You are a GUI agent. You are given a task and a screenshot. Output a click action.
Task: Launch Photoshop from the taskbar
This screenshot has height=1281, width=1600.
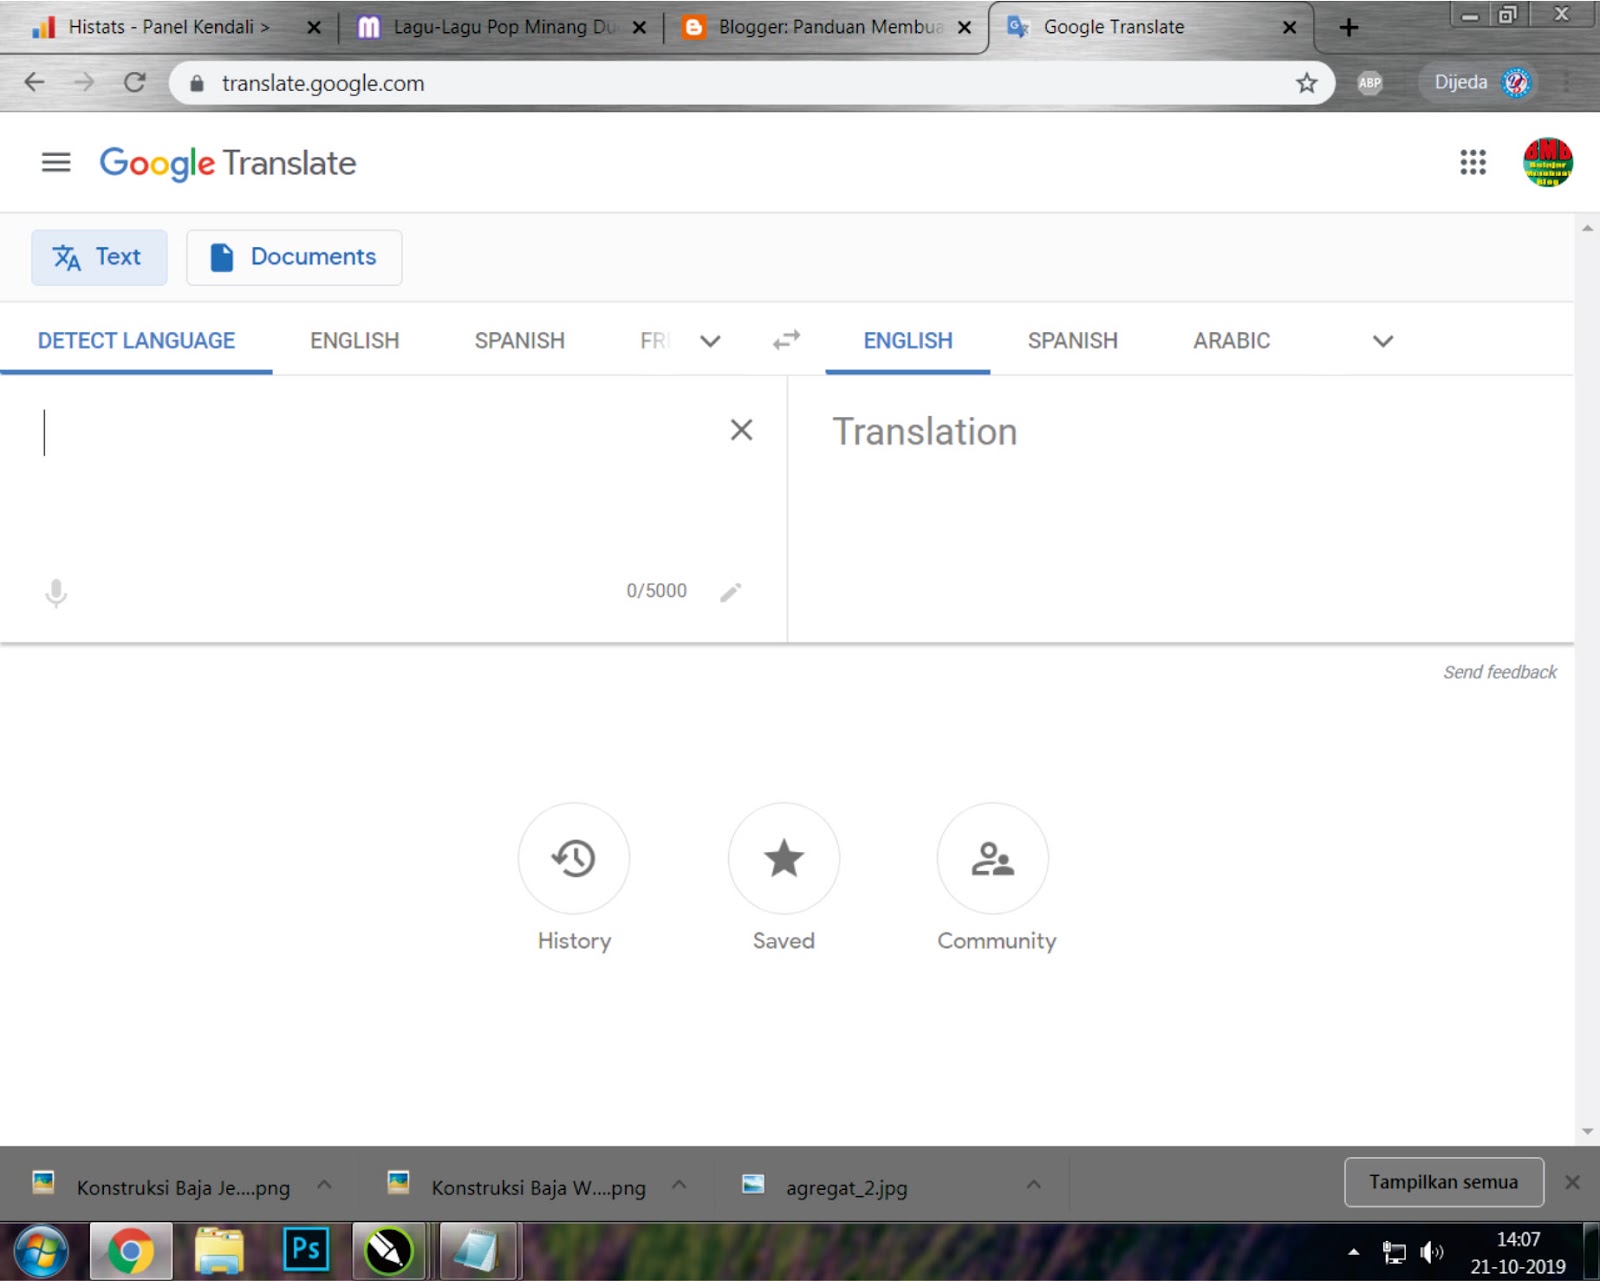tap(305, 1249)
